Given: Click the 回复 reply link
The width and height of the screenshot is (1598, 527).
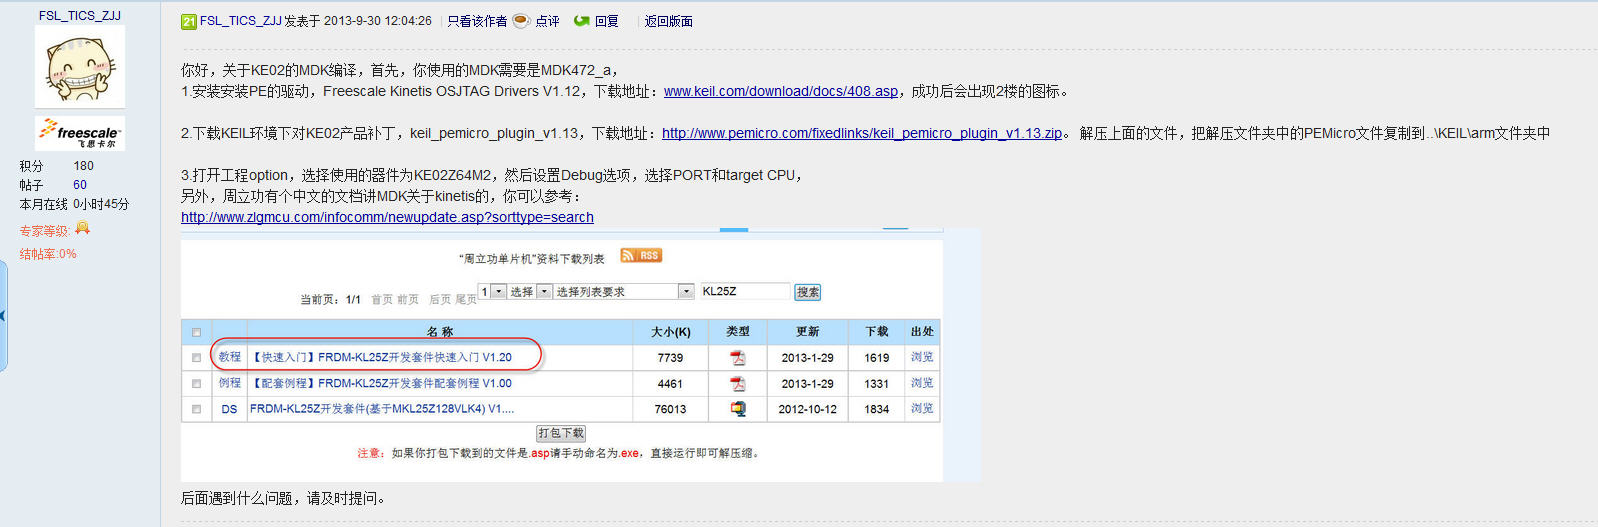Looking at the screenshot, I should tap(606, 21).
